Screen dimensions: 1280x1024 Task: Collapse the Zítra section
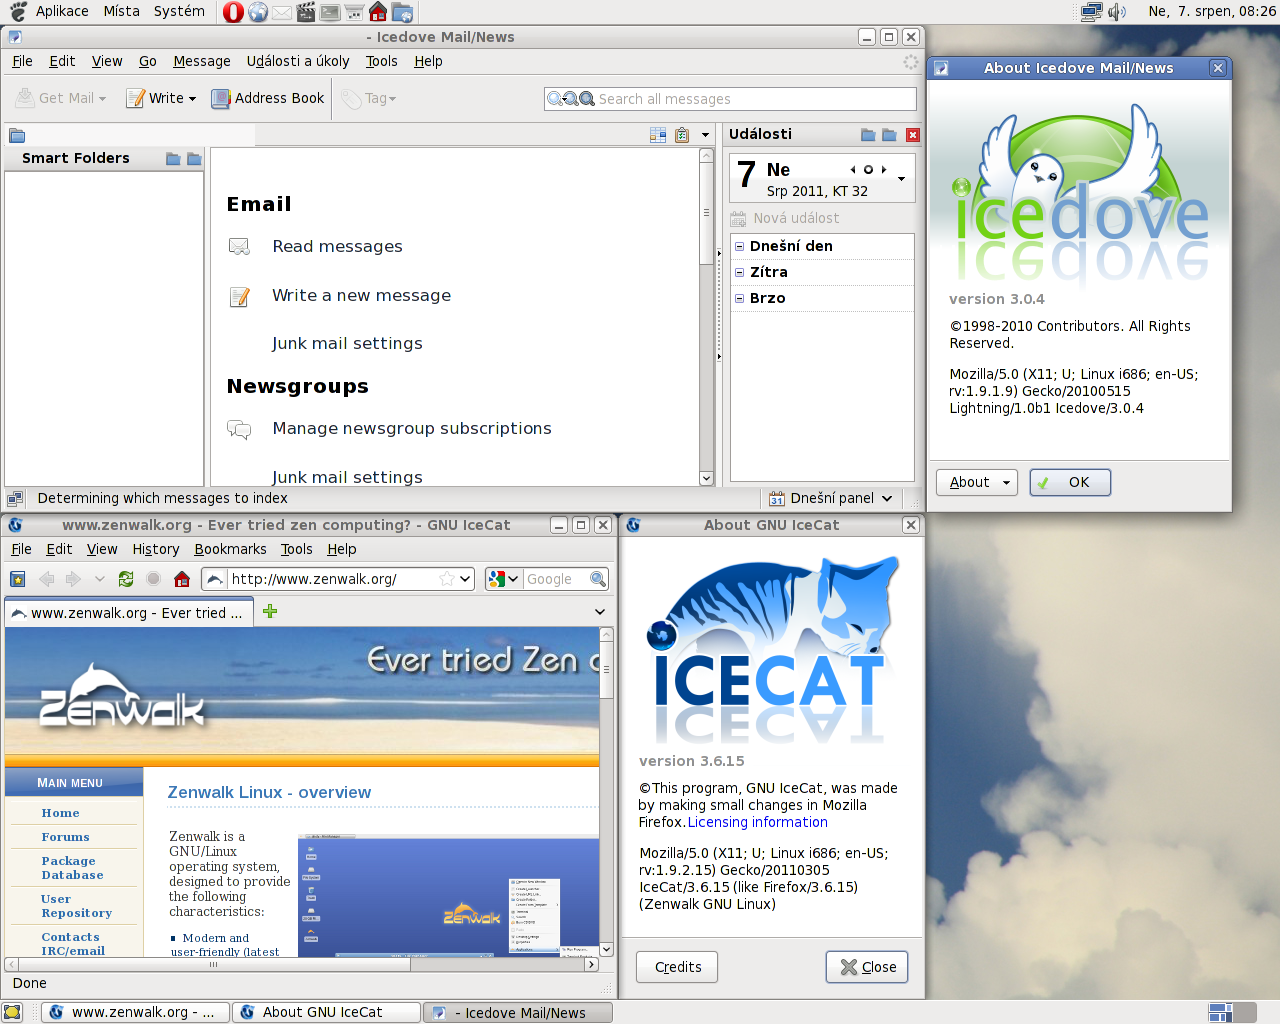740,272
